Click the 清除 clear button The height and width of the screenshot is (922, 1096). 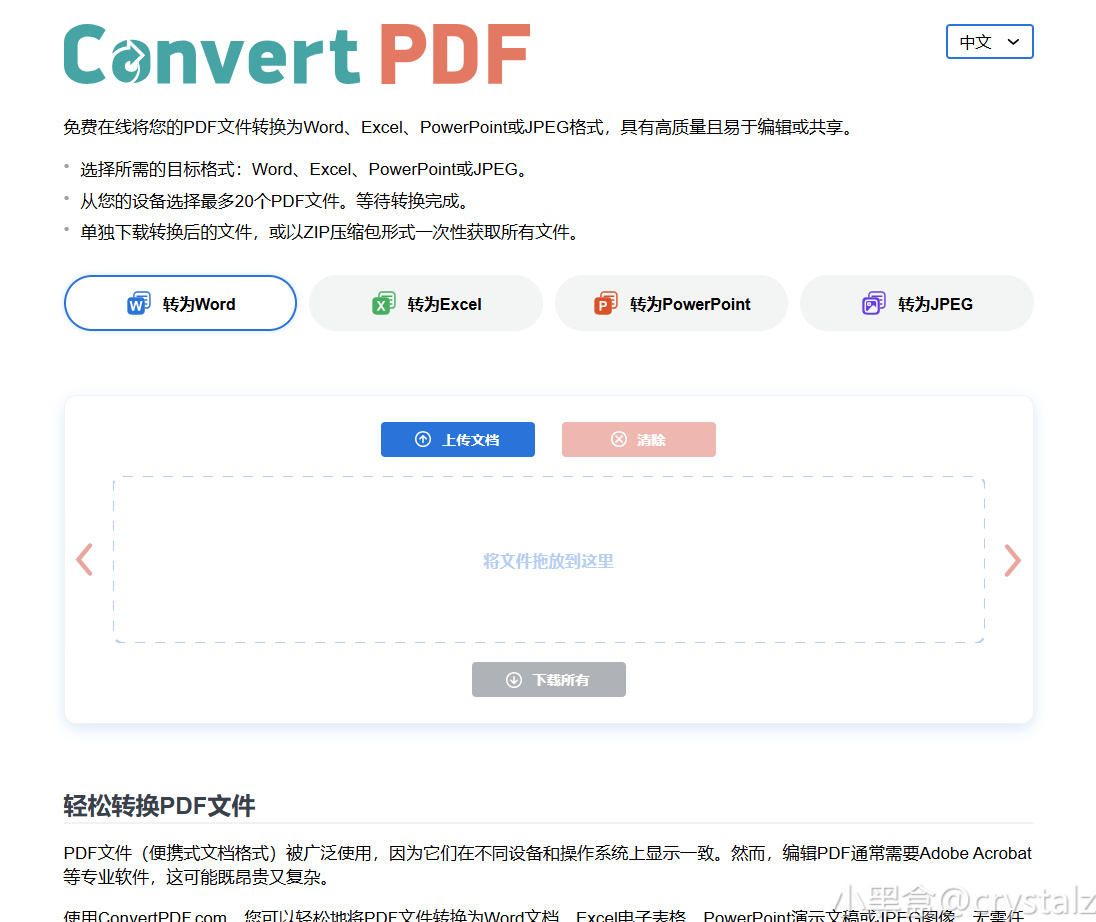639,440
